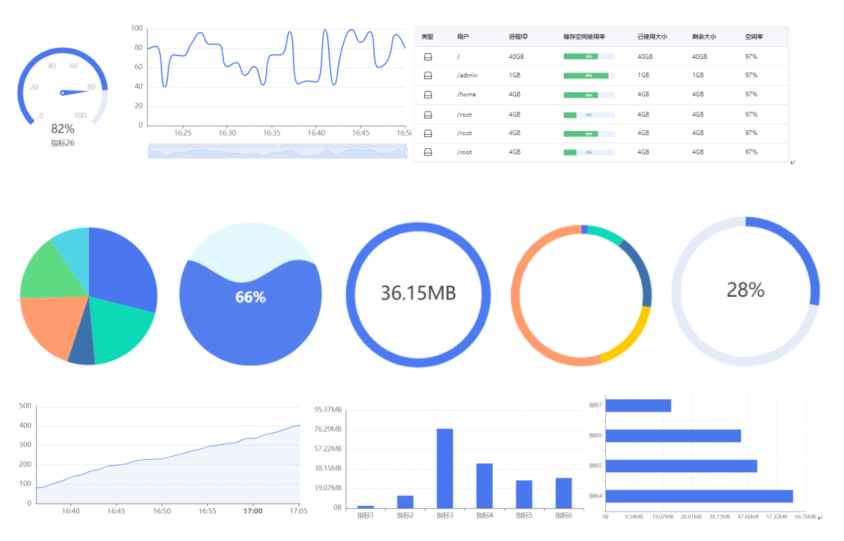This screenshot has width=844, height=541.
Task: Click the "82%" gauge value
Action: click(62, 129)
